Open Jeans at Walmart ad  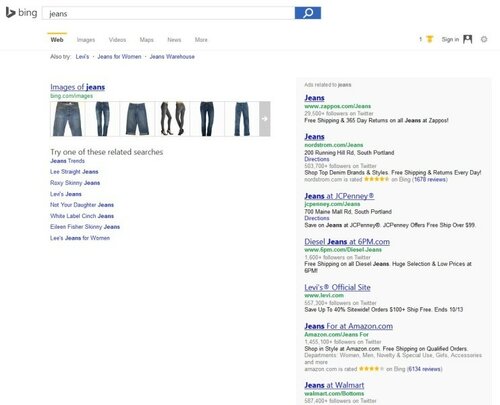pyautogui.click(x=334, y=385)
